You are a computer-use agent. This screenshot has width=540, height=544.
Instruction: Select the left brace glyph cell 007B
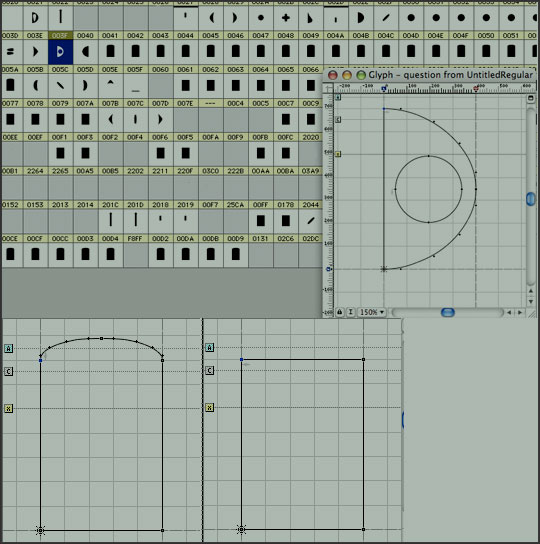110,119
